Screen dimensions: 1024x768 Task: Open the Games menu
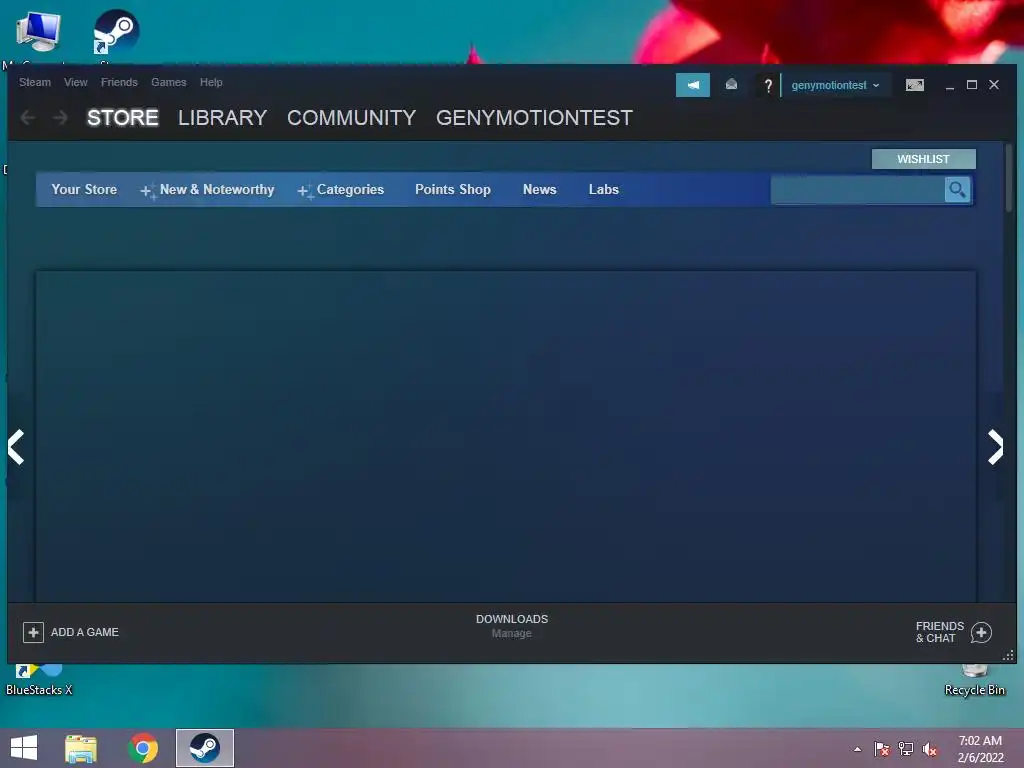click(168, 82)
